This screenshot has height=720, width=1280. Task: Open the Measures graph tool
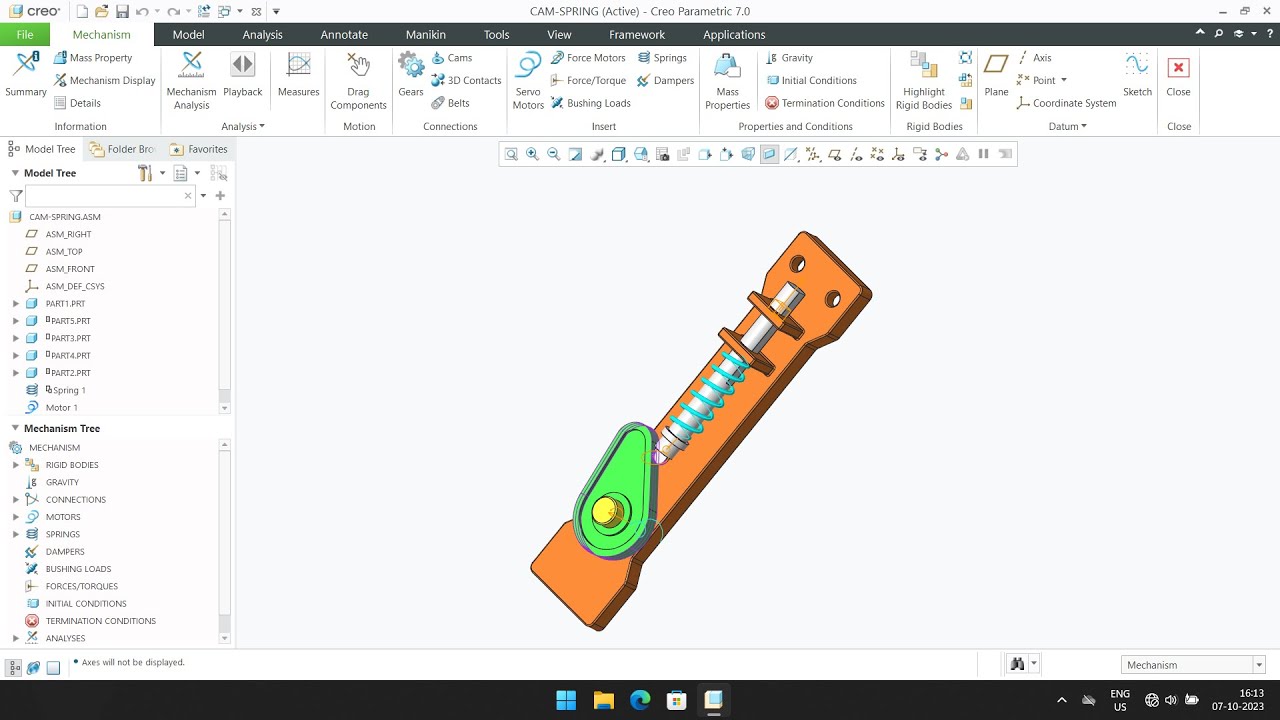(x=298, y=76)
